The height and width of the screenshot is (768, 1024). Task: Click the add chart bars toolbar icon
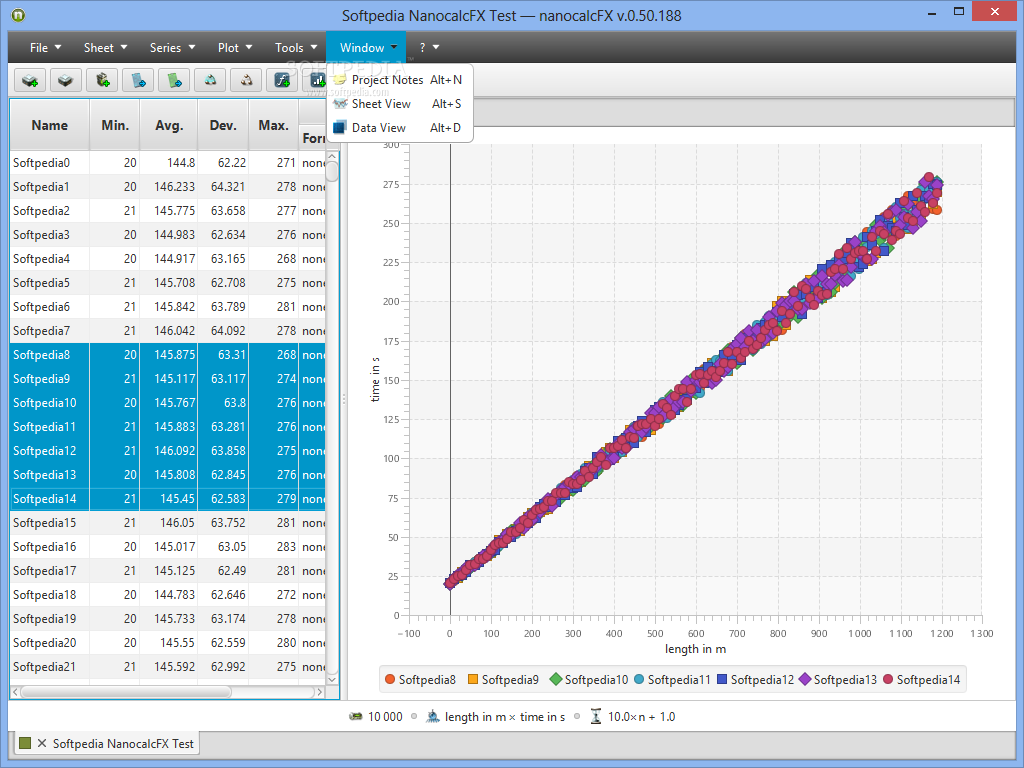pos(316,80)
